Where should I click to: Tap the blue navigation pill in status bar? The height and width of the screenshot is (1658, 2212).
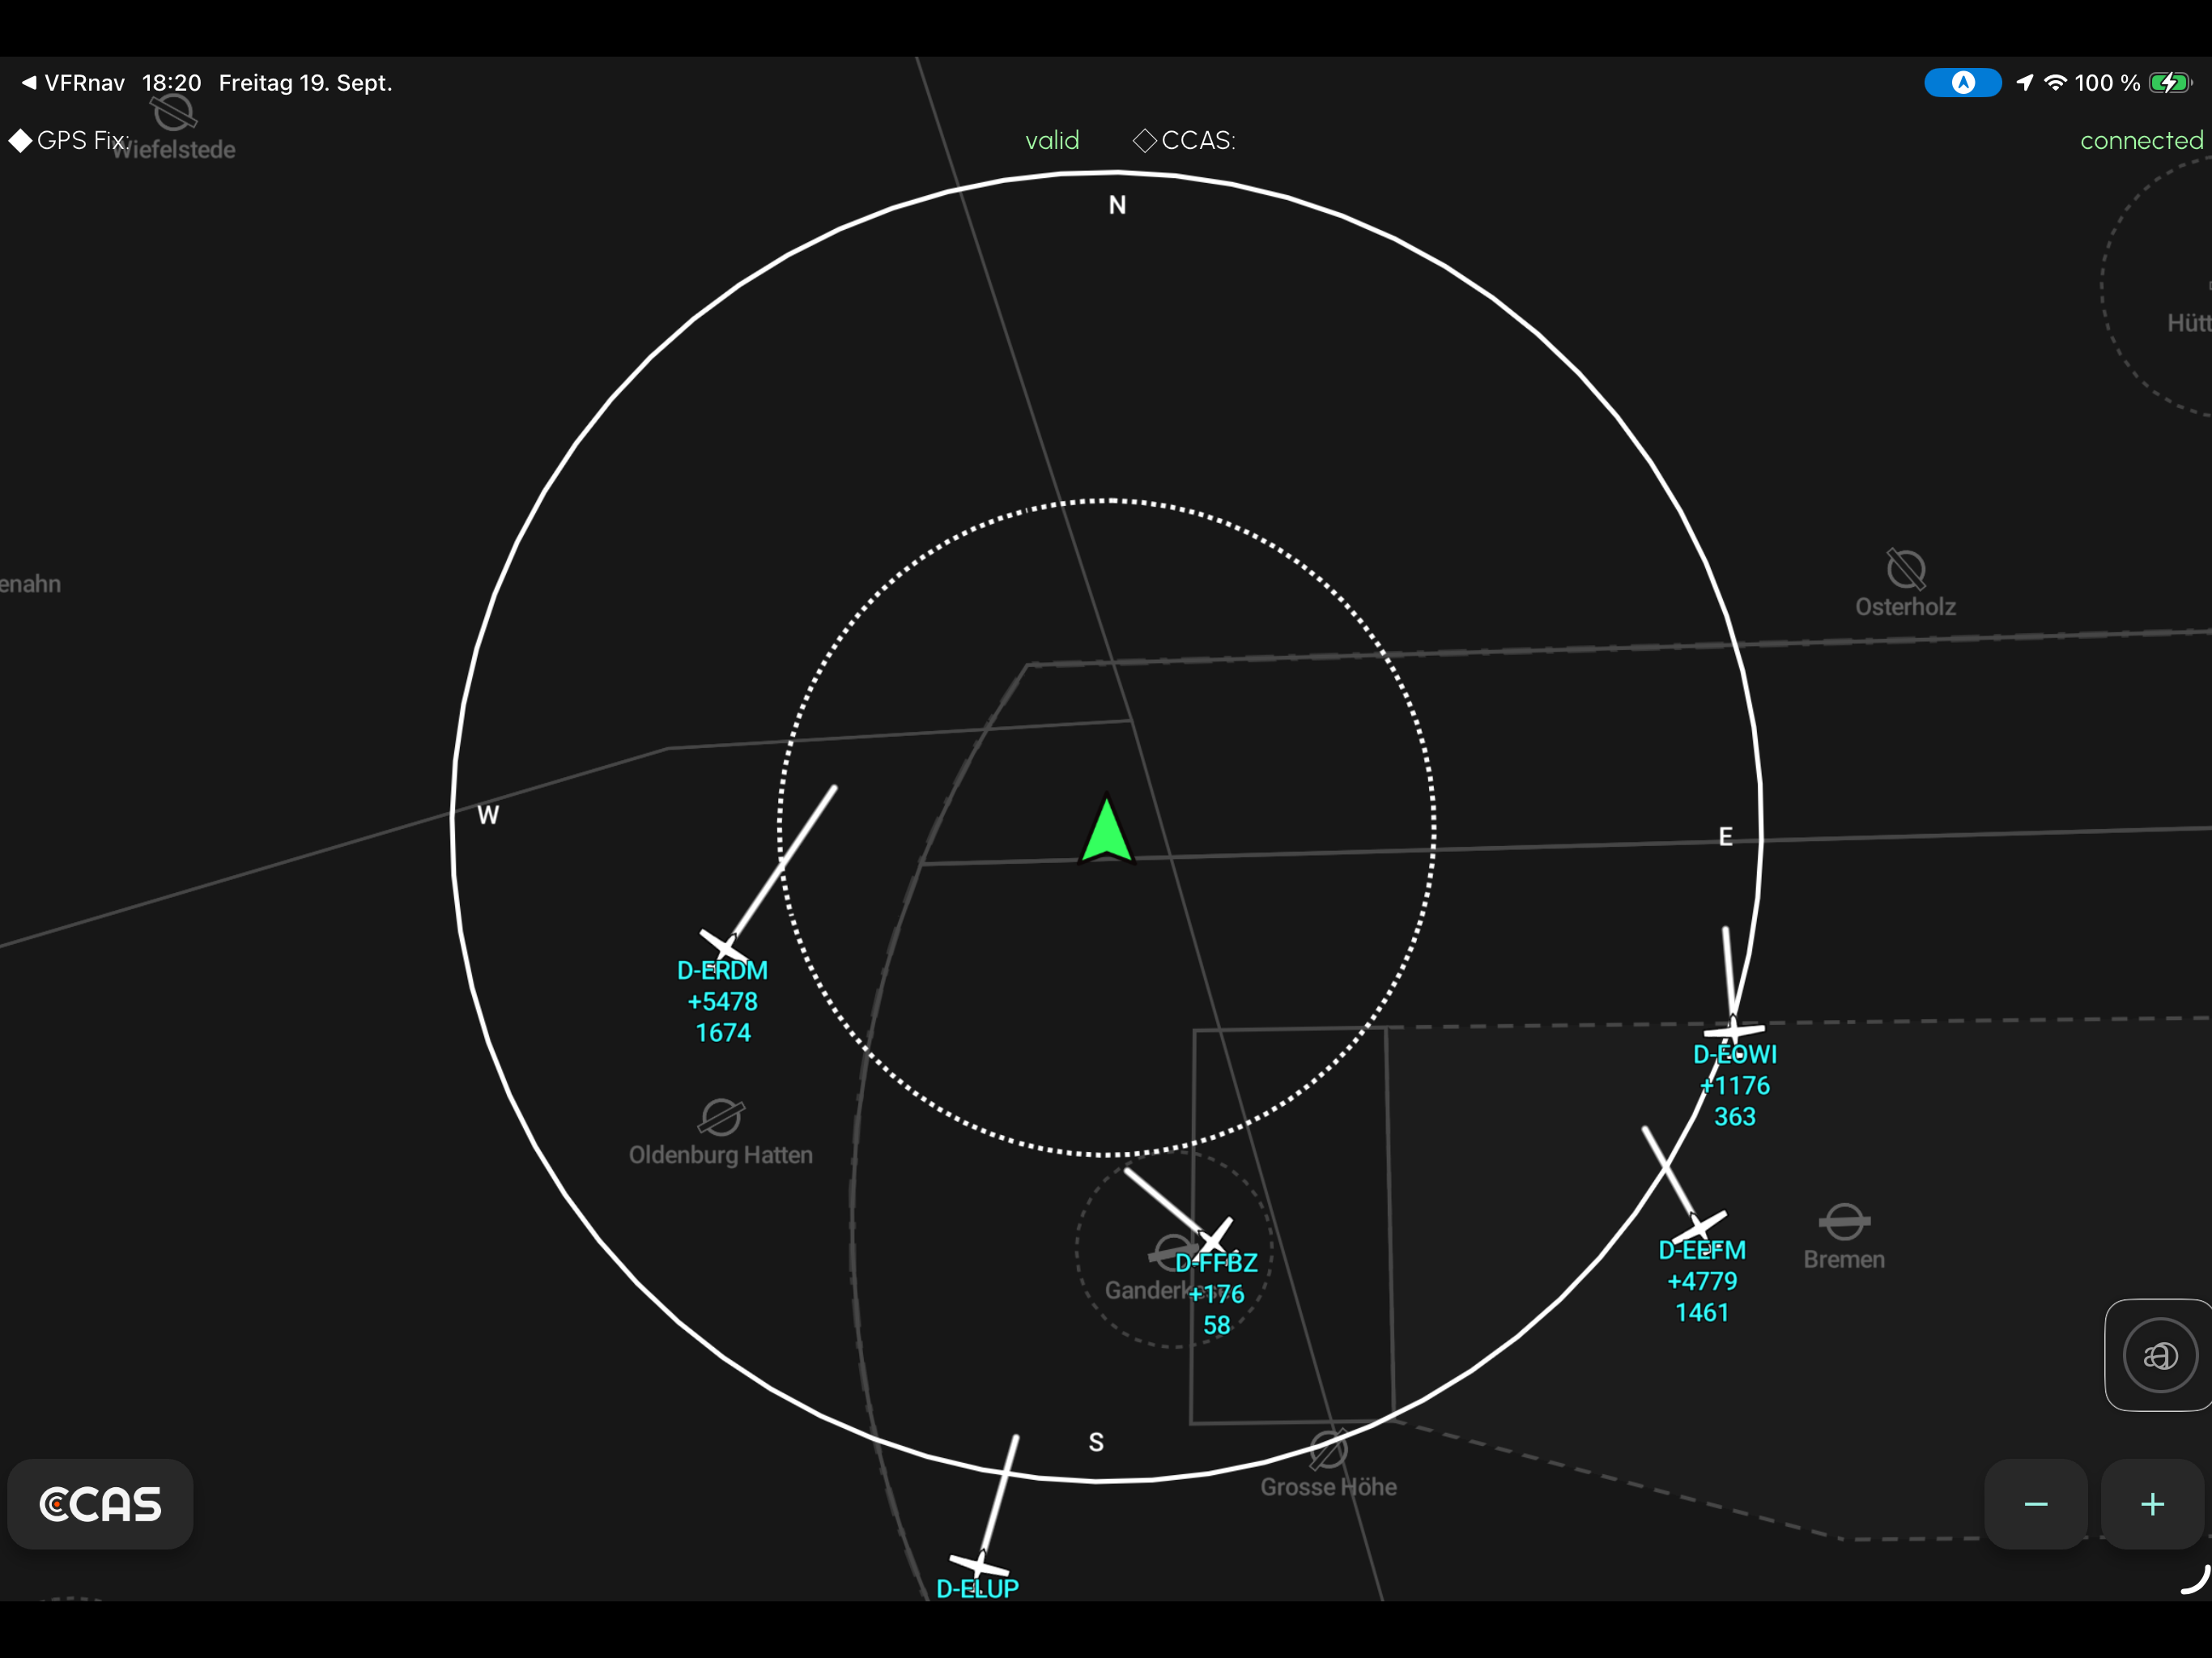(x=1962, y=83)
